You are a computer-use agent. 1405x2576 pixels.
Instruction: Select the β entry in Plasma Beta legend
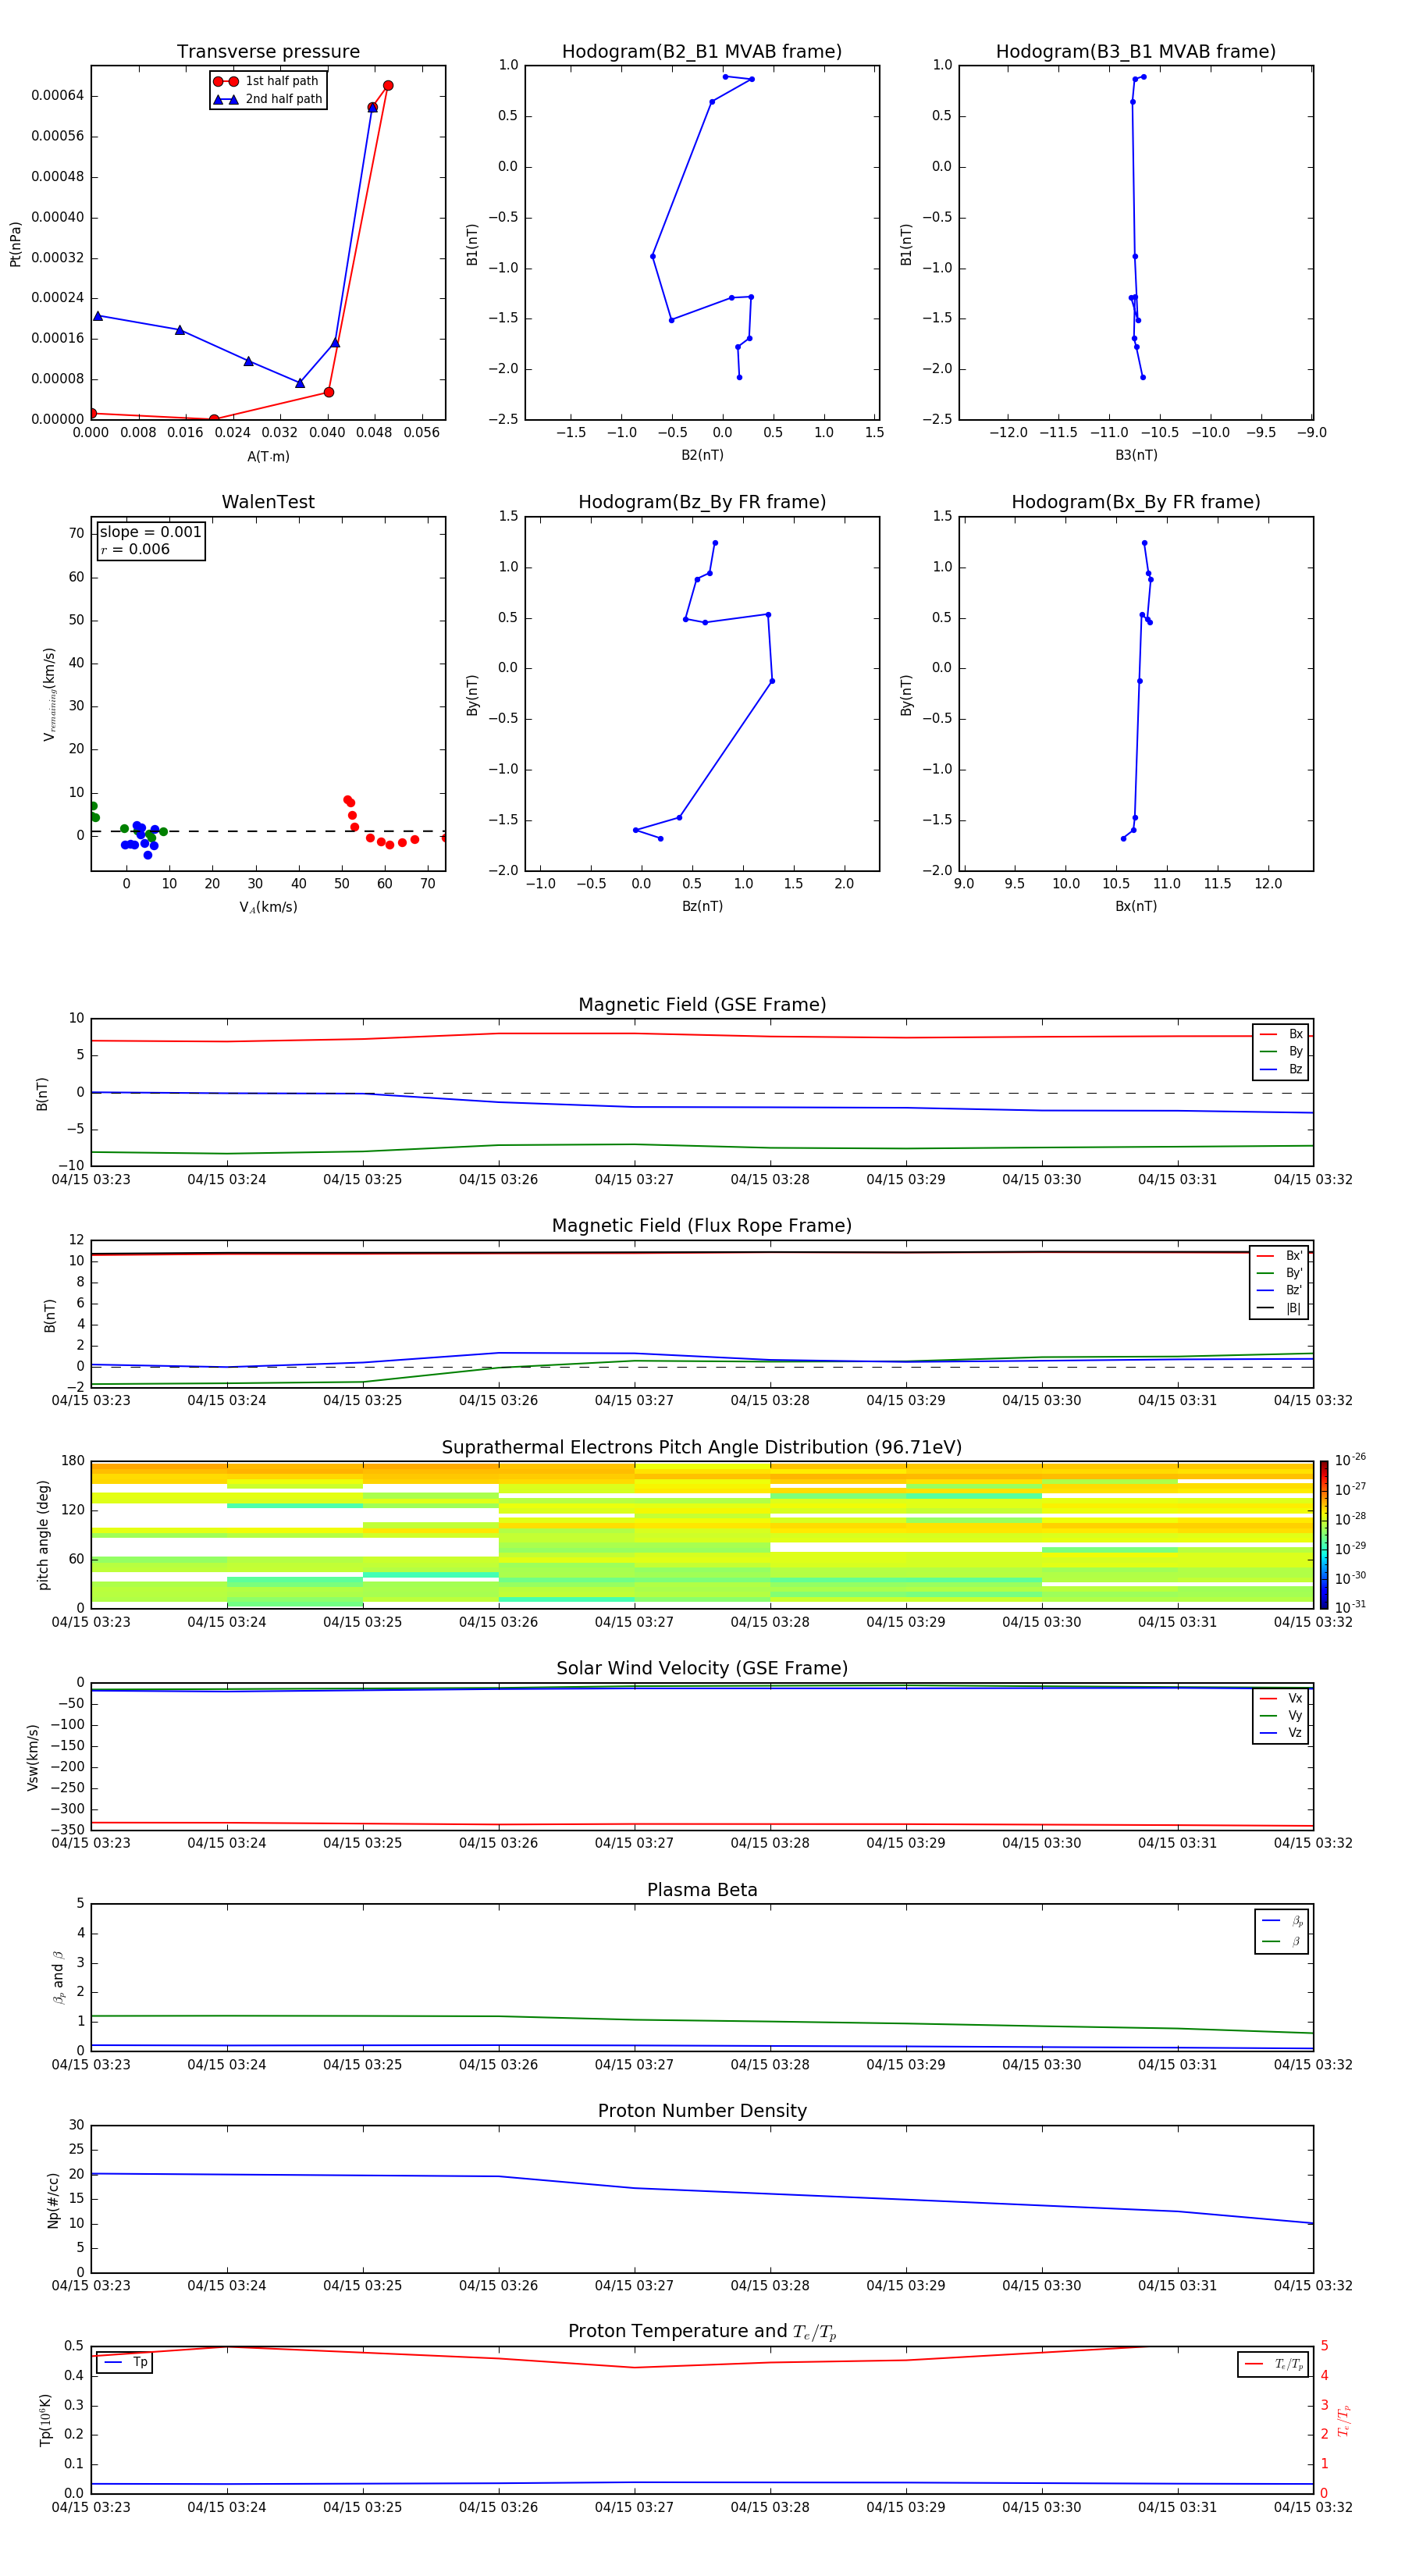1282,1941
